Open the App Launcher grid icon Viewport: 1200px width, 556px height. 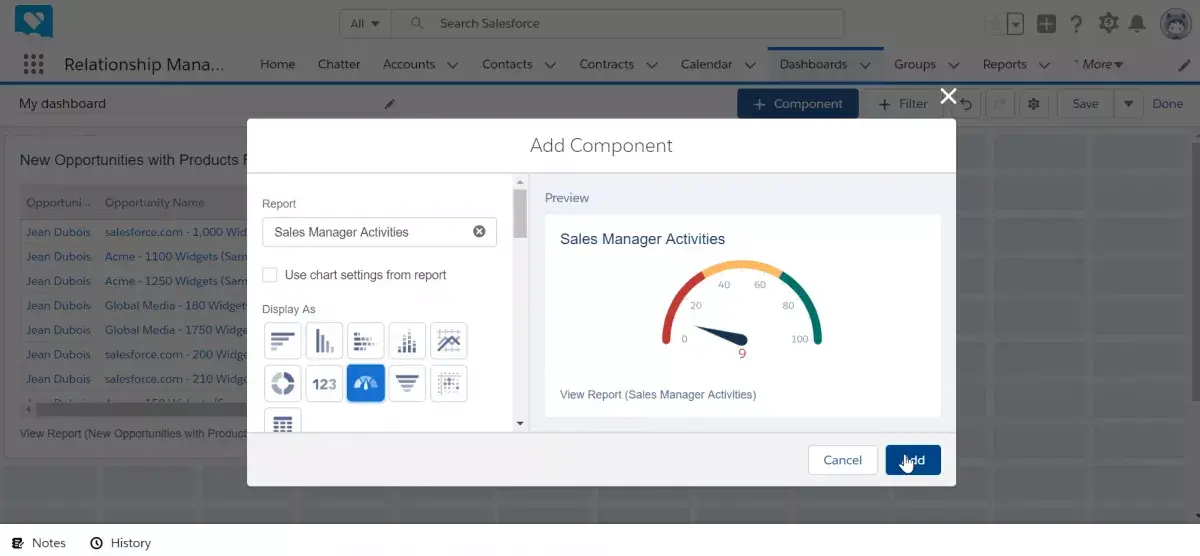(33, 64)
